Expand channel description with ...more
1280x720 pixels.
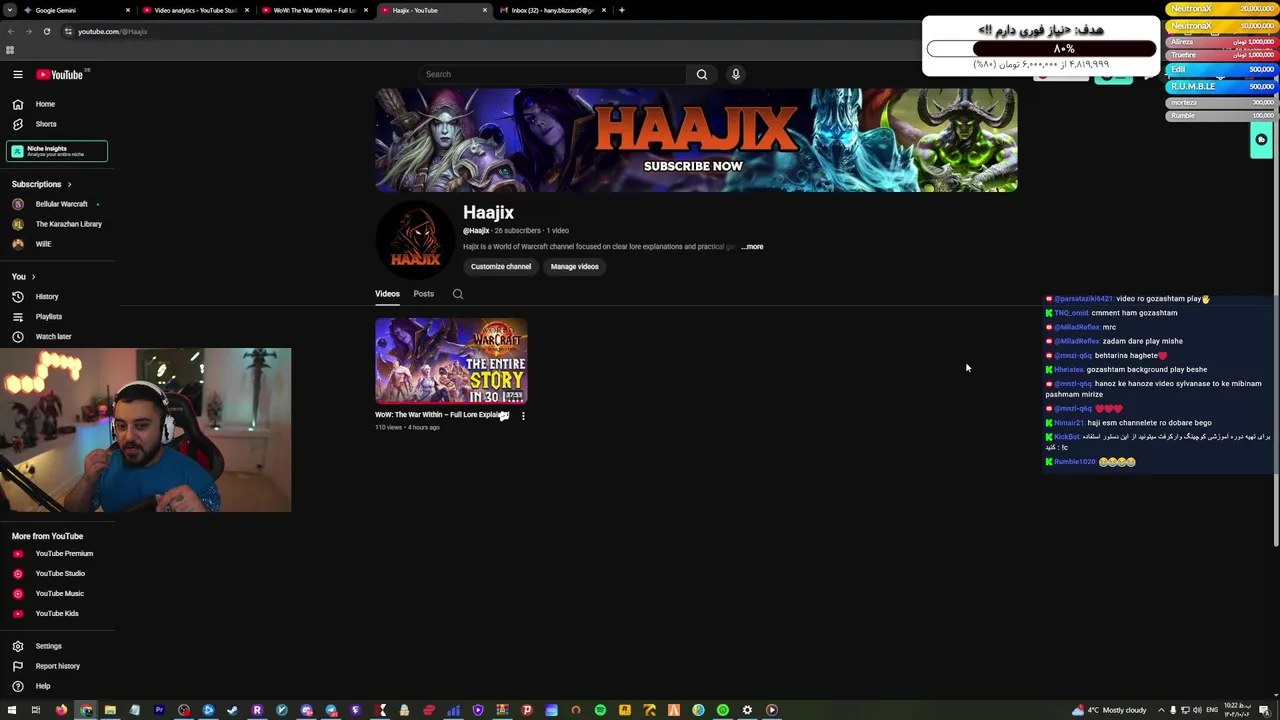click(752, 247)
